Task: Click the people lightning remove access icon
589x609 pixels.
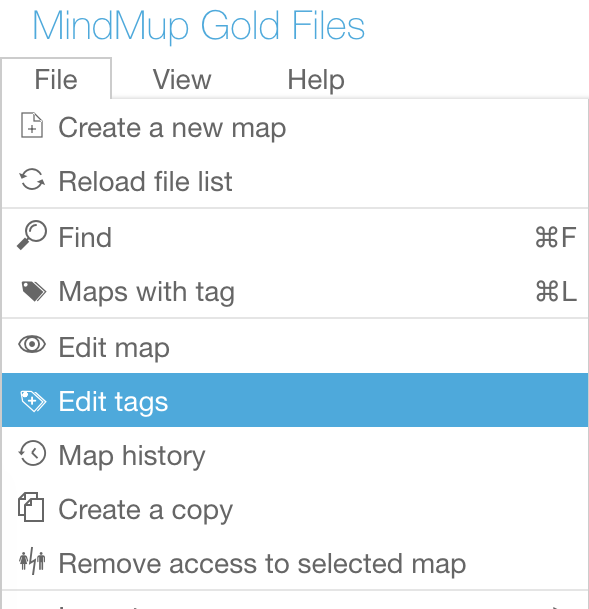Action: 32,561
